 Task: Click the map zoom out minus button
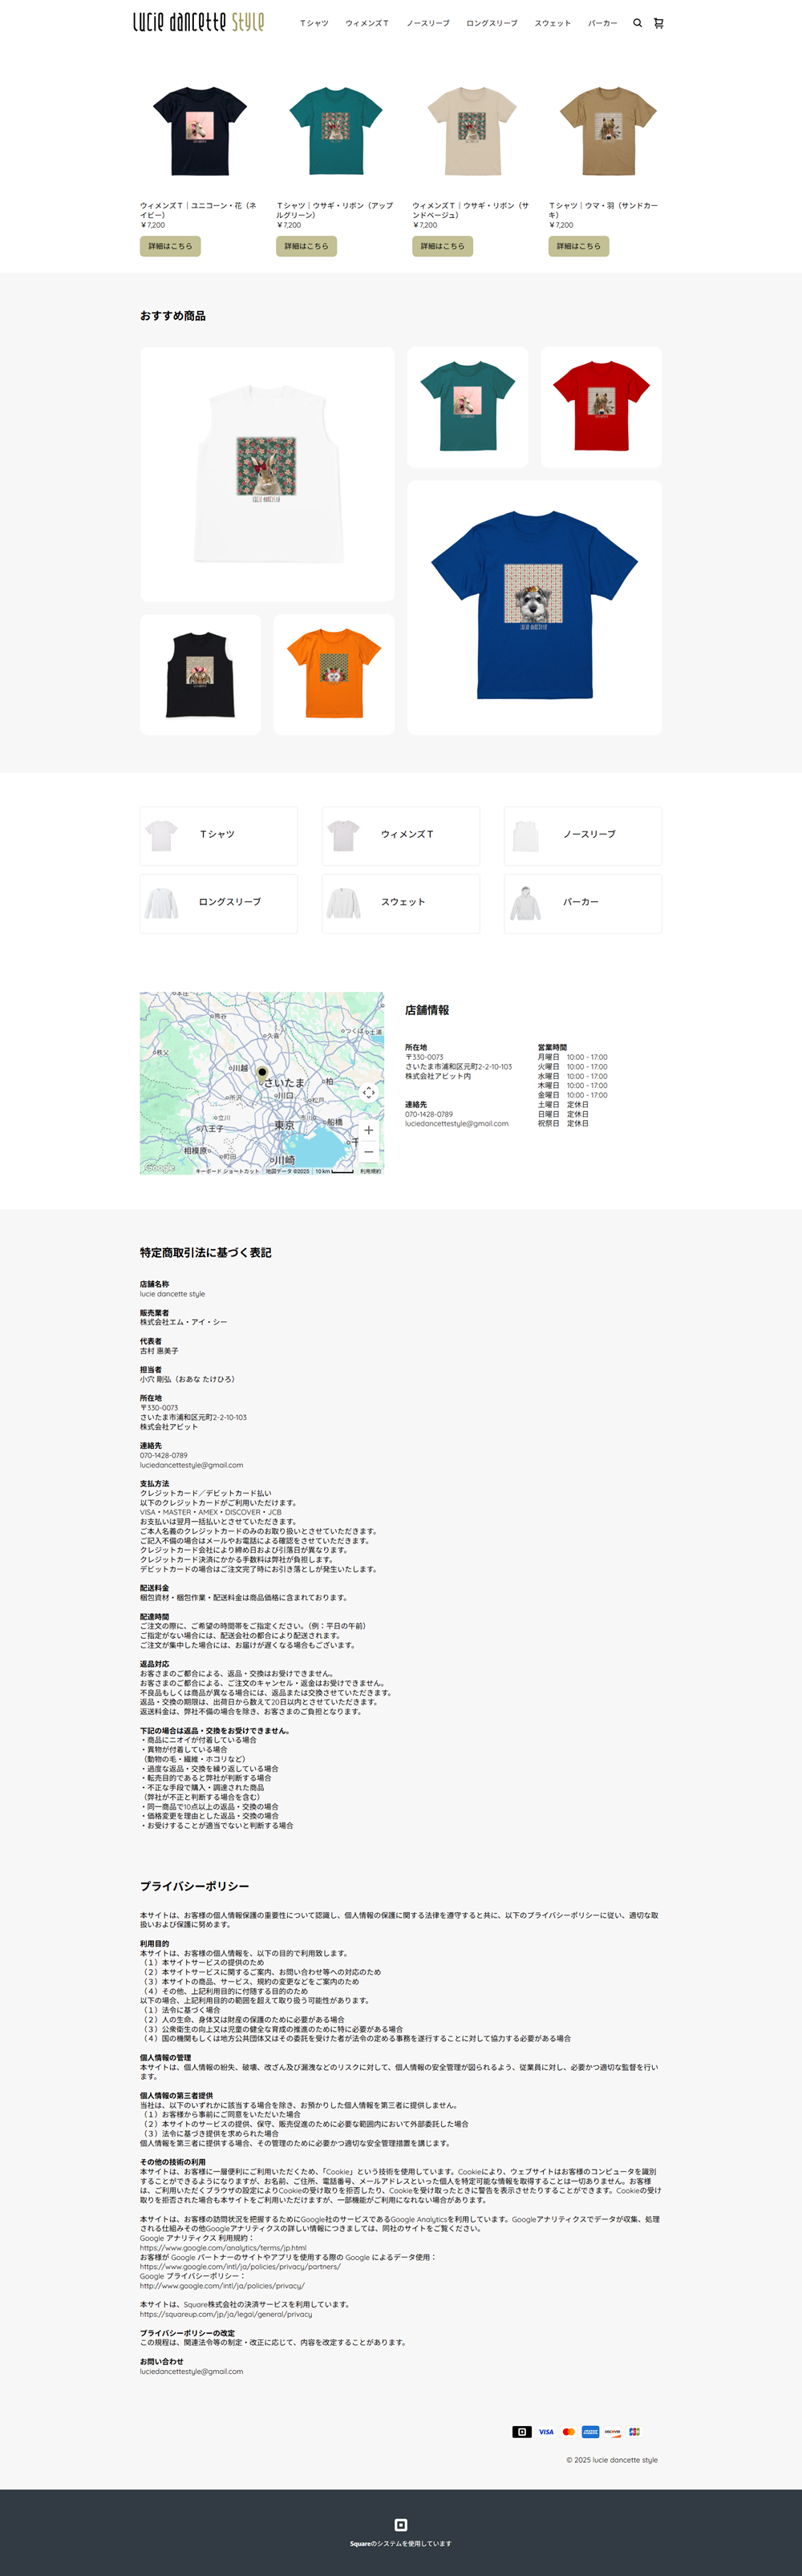tap(368, 1152)
